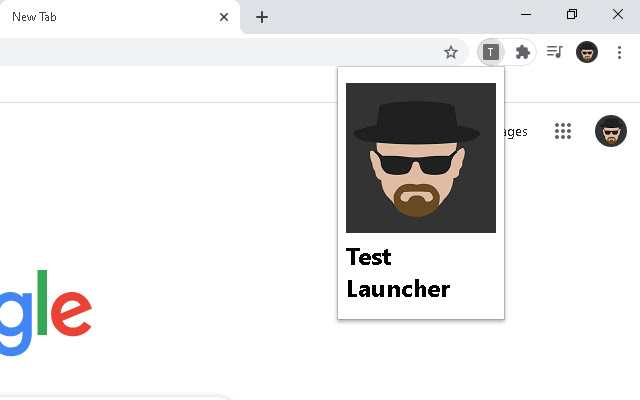Close the Chrome window
Screen dimensions: 640x400
coord(618,15)
